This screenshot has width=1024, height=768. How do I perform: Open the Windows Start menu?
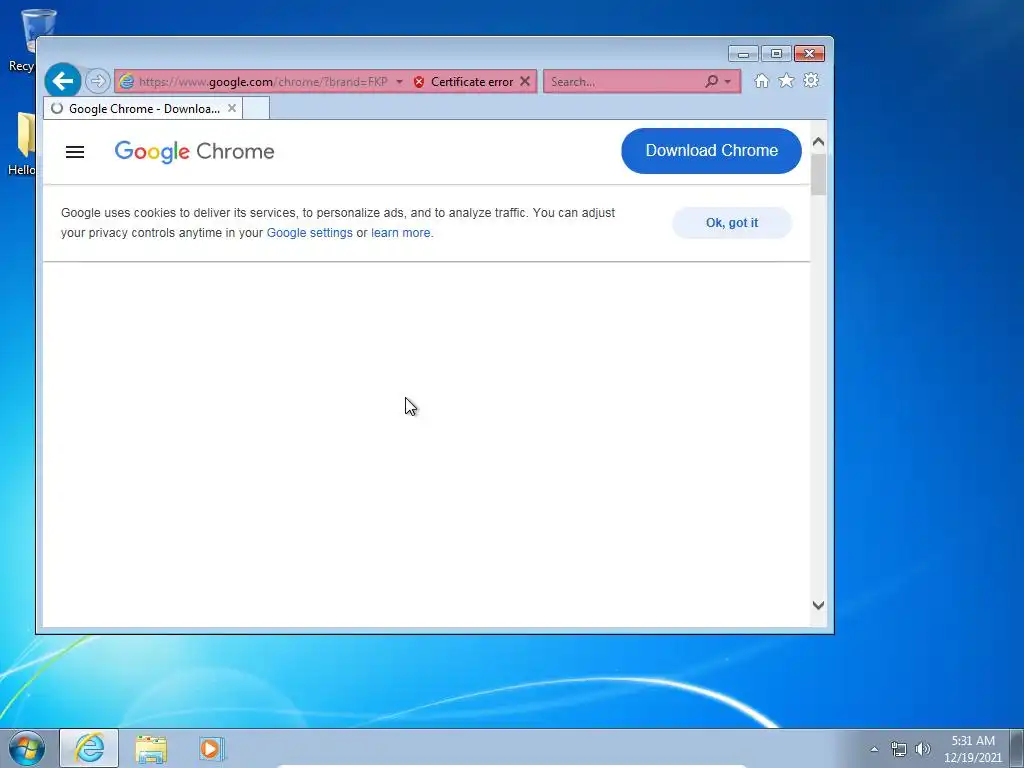pyautogui.click(x=26, y=748)
